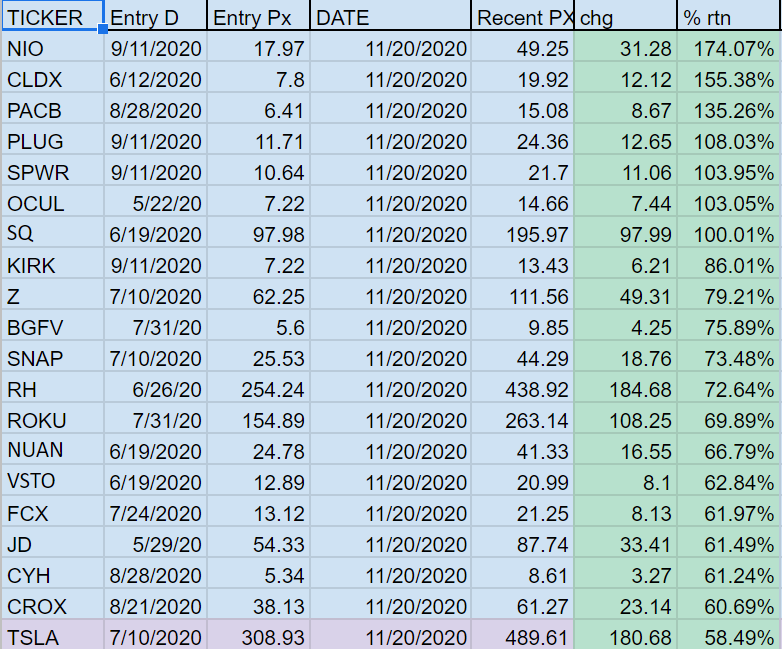This screenshot has height=649, width=782.
Task: Select FCX entry date 7/24/2020
Action: click(155, 511)
